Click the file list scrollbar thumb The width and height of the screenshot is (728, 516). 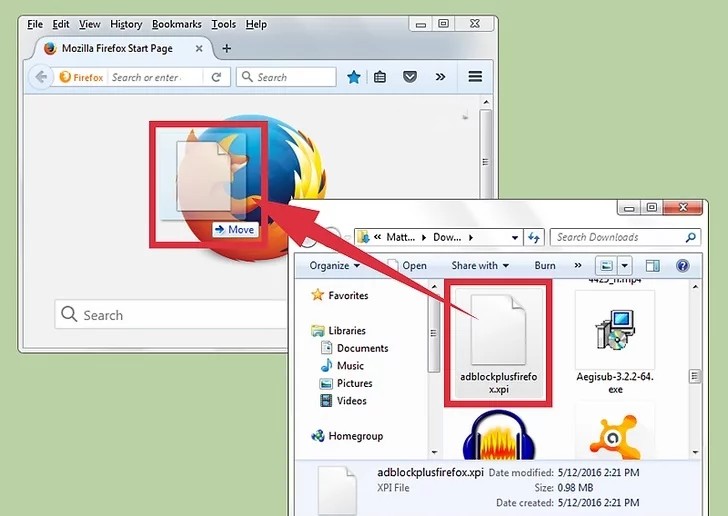pos(695,376)
